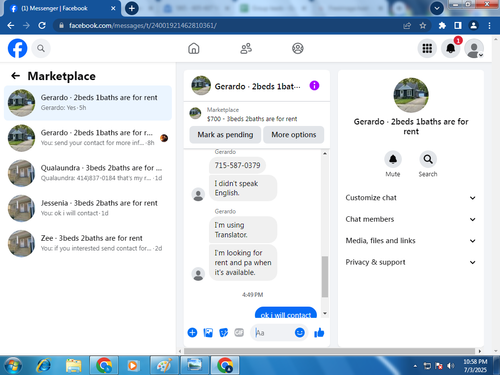
Task: Open the tab search dropdown arrow
Action: pos(437,8)
